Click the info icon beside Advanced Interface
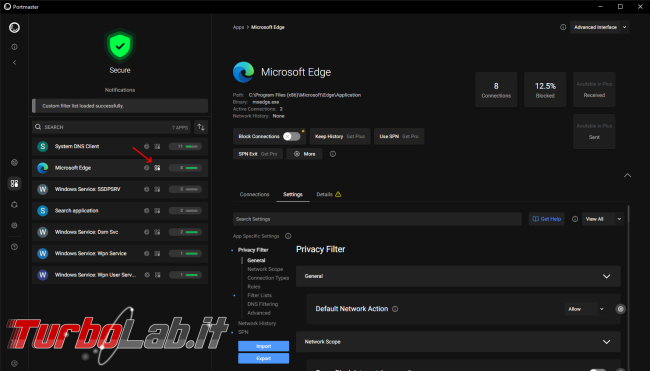650x371 pixels. click(563, 27)
